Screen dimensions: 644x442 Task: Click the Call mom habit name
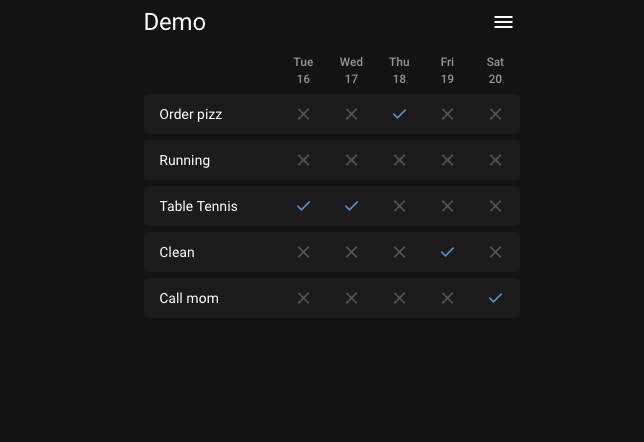tap(189, 298)
